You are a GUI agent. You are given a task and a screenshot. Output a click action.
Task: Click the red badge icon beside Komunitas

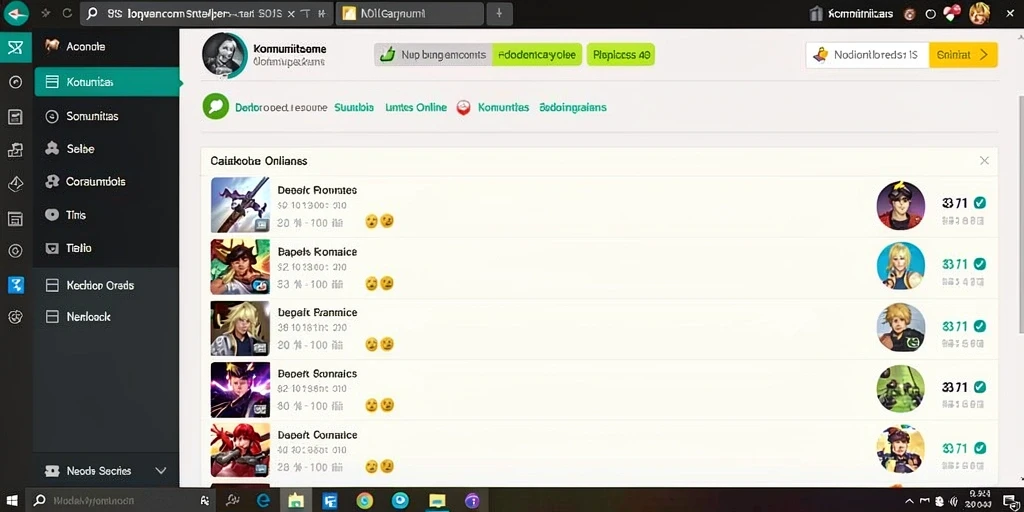pyautogui.click(x=463, y=108)
